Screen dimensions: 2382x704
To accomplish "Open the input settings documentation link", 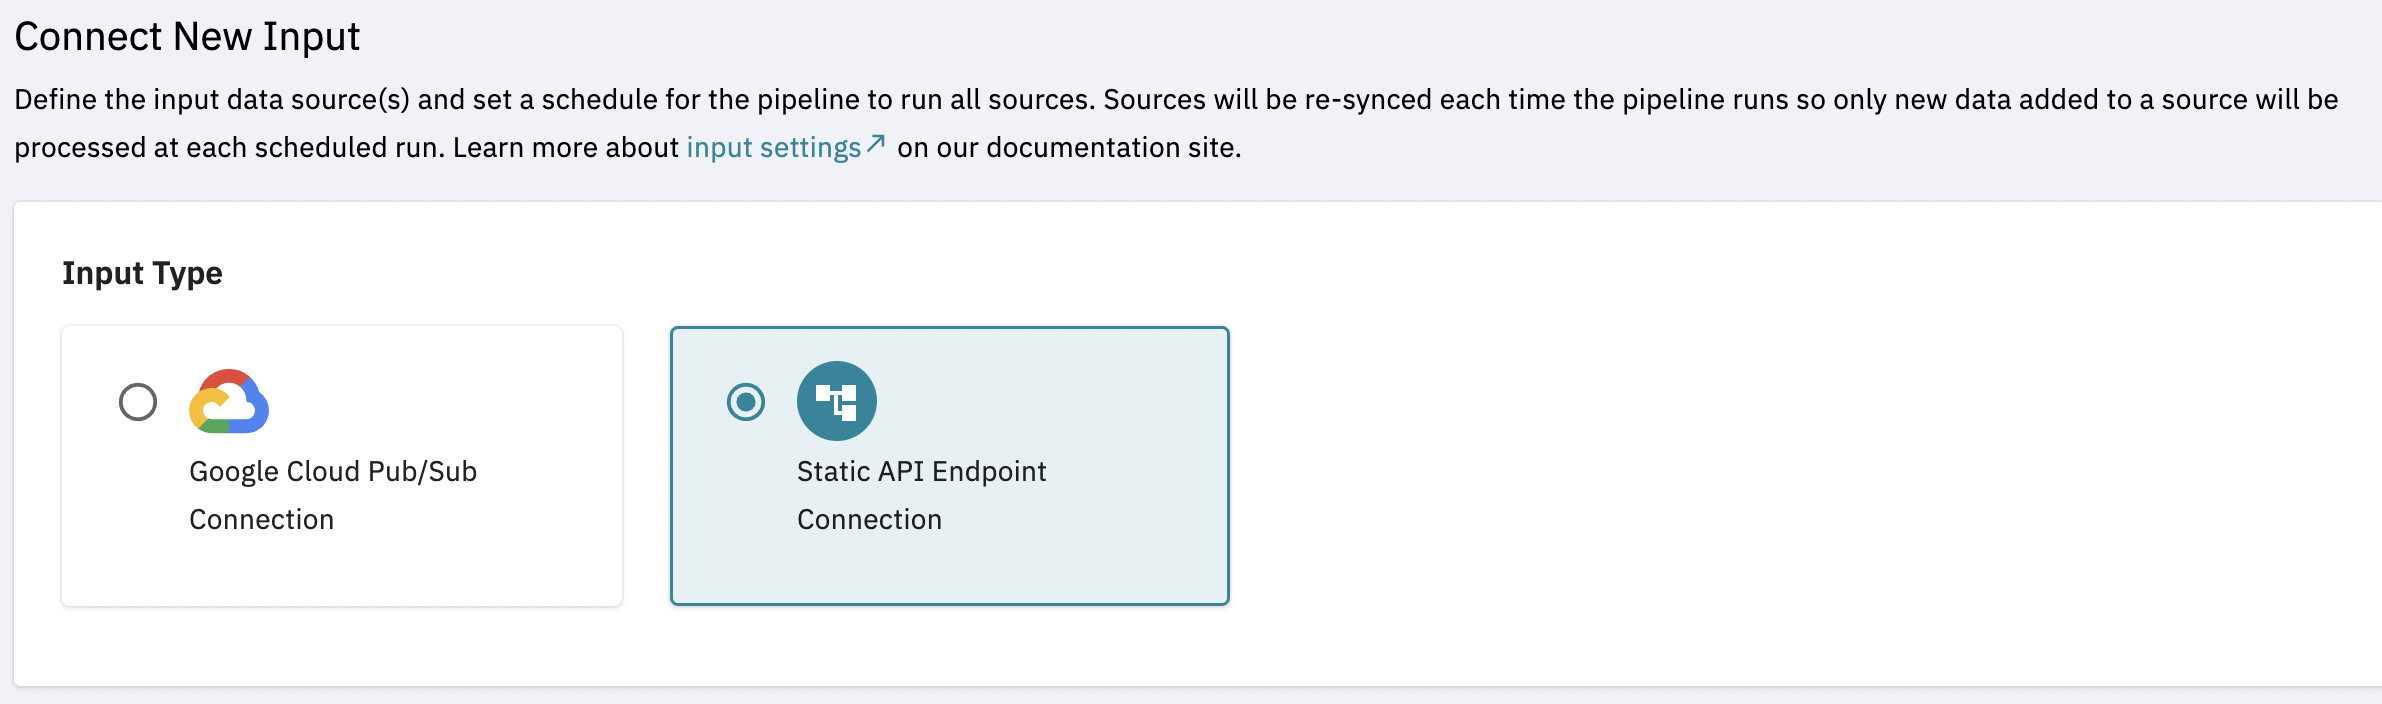I will (x=773, y=148).
